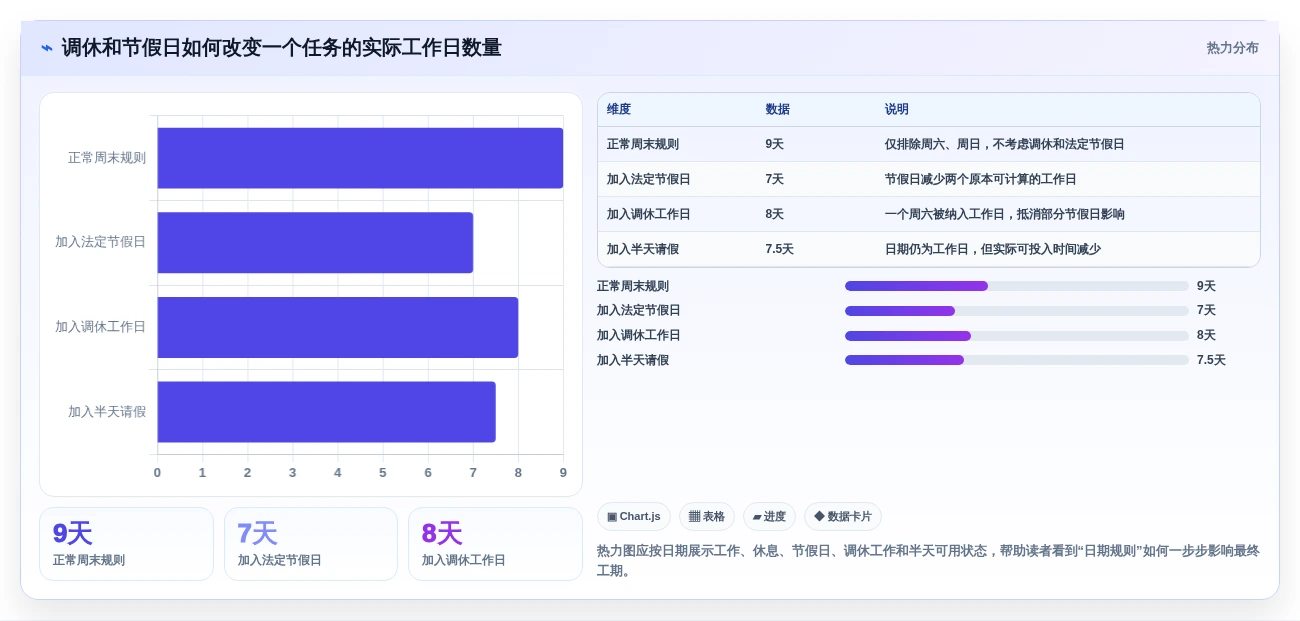
Task: Open the 8天 加入调休工作日 data card
Action: point(495,544)
